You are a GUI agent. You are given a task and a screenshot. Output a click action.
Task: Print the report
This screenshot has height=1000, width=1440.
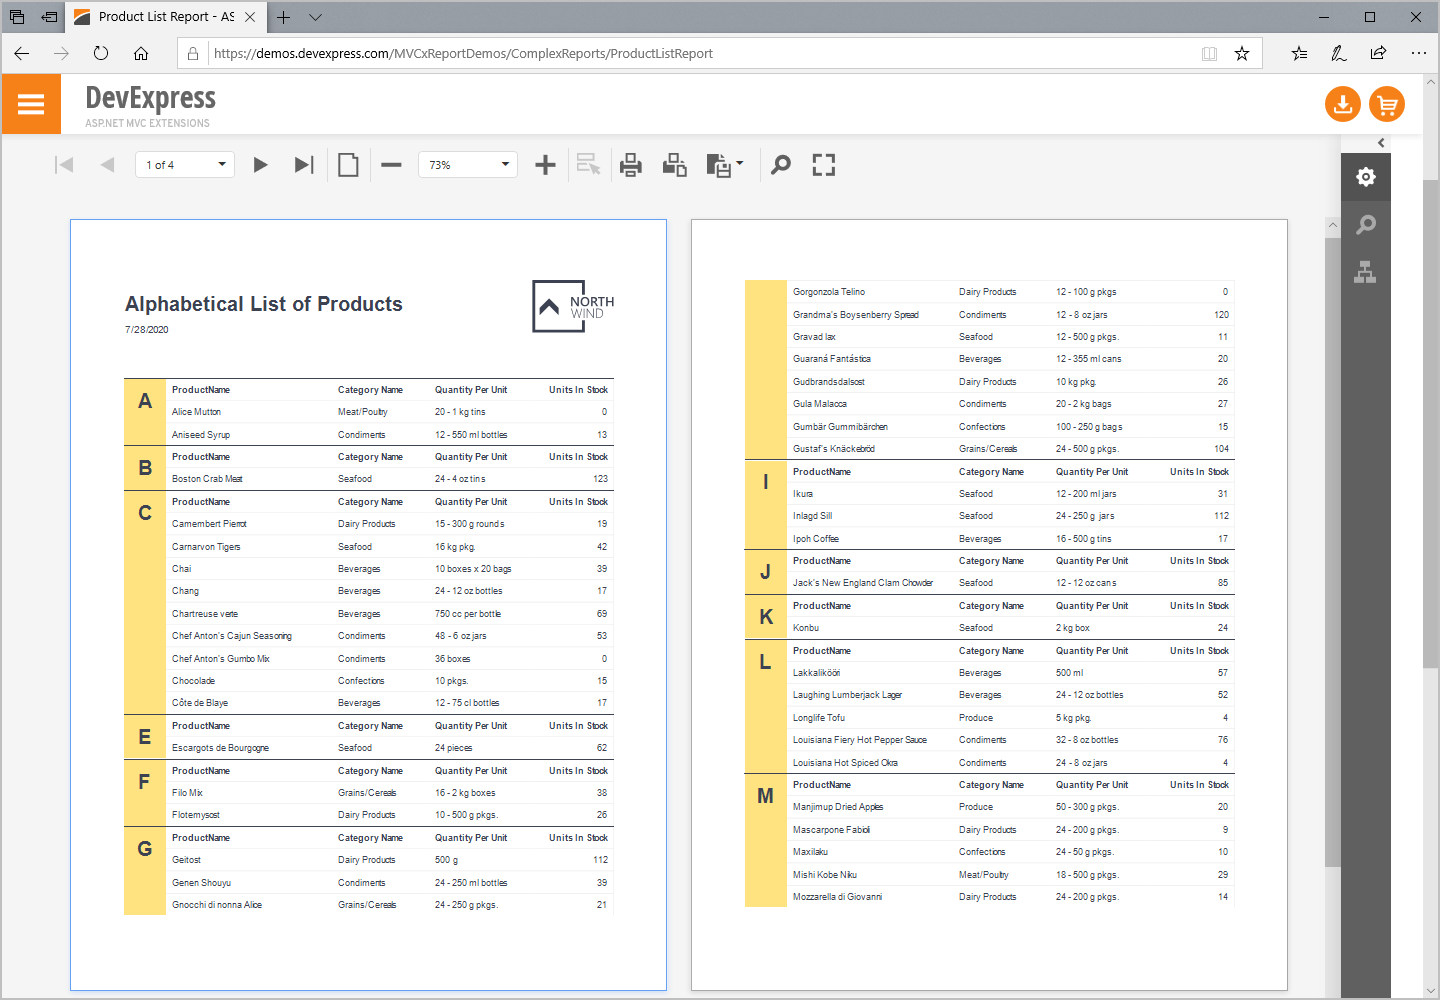tap(630, 164)
